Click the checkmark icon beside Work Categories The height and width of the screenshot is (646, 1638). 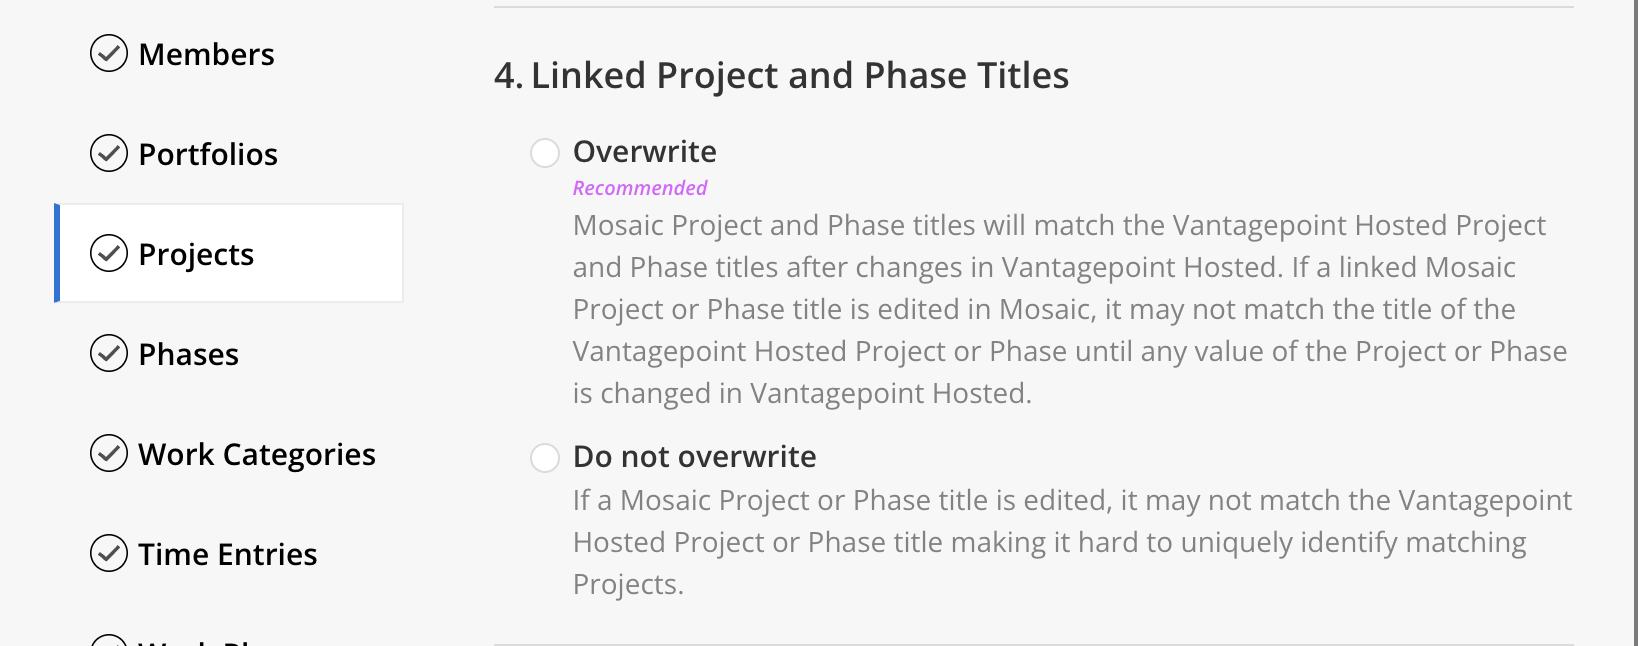[x=109, y=454]
